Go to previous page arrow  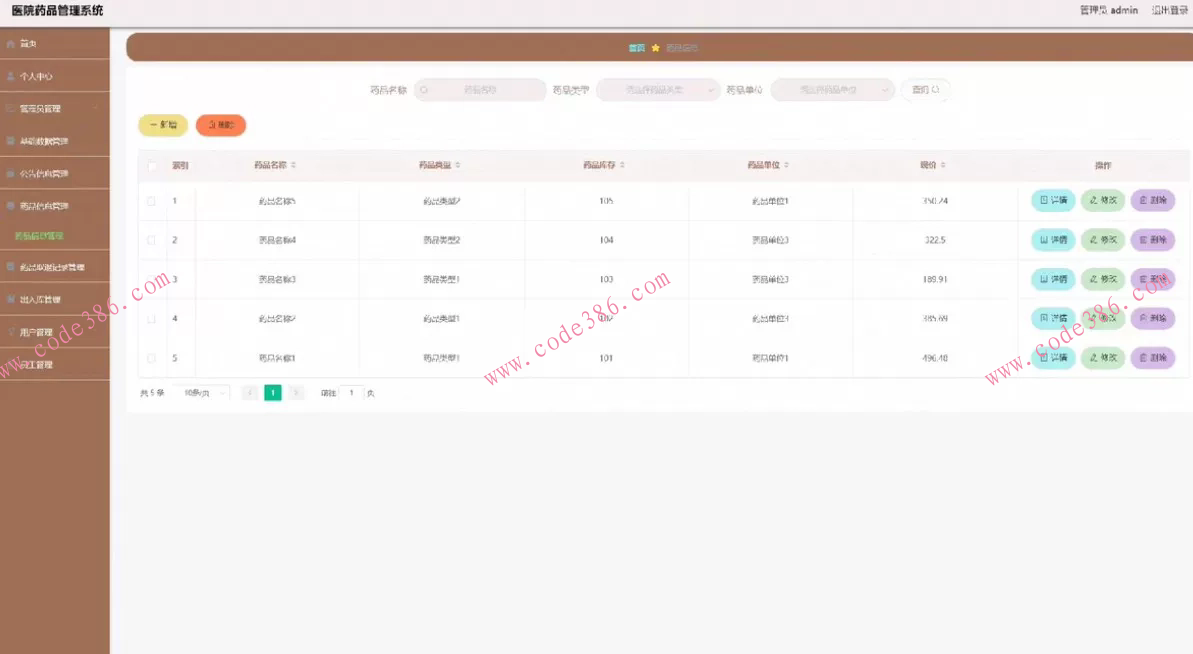(x=250, y=392)
